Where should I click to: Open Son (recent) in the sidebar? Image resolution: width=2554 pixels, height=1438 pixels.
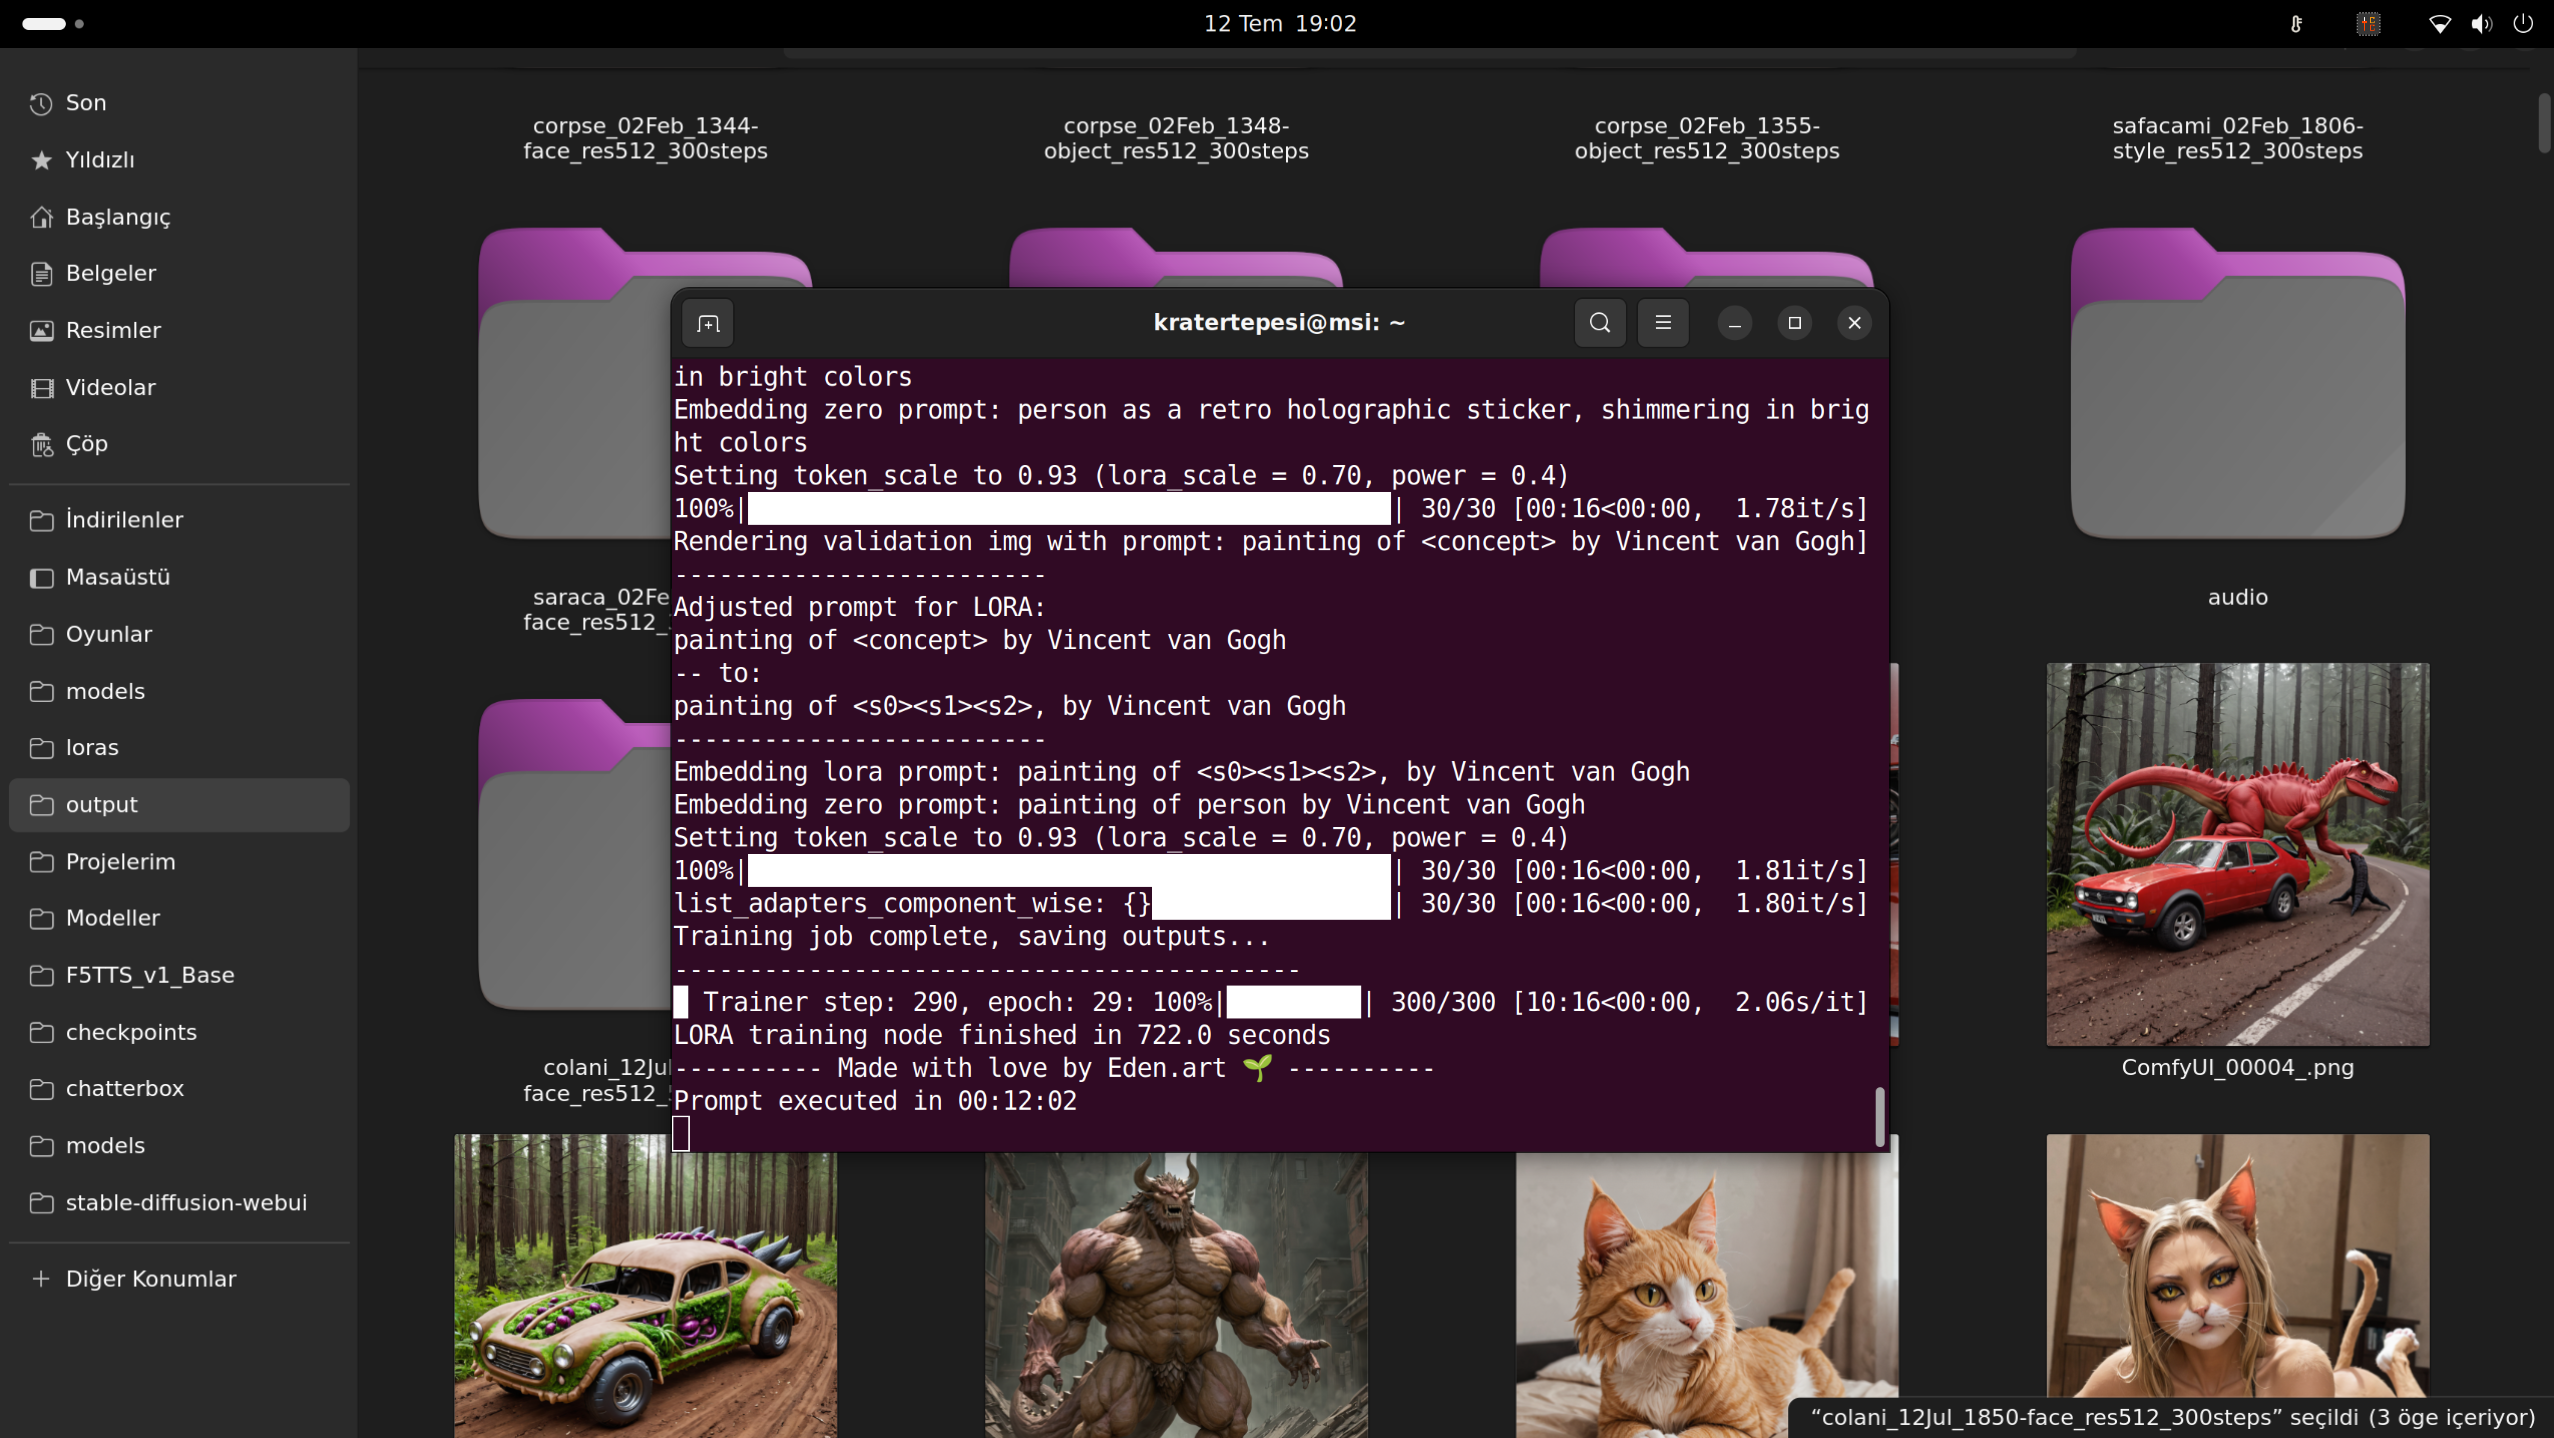[x=180, y=103]
